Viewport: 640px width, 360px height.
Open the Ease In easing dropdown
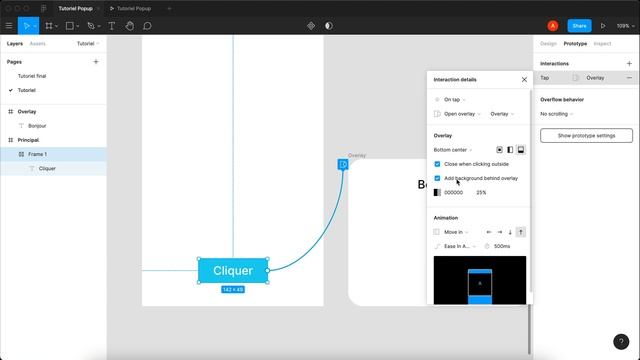pos(460,246)
